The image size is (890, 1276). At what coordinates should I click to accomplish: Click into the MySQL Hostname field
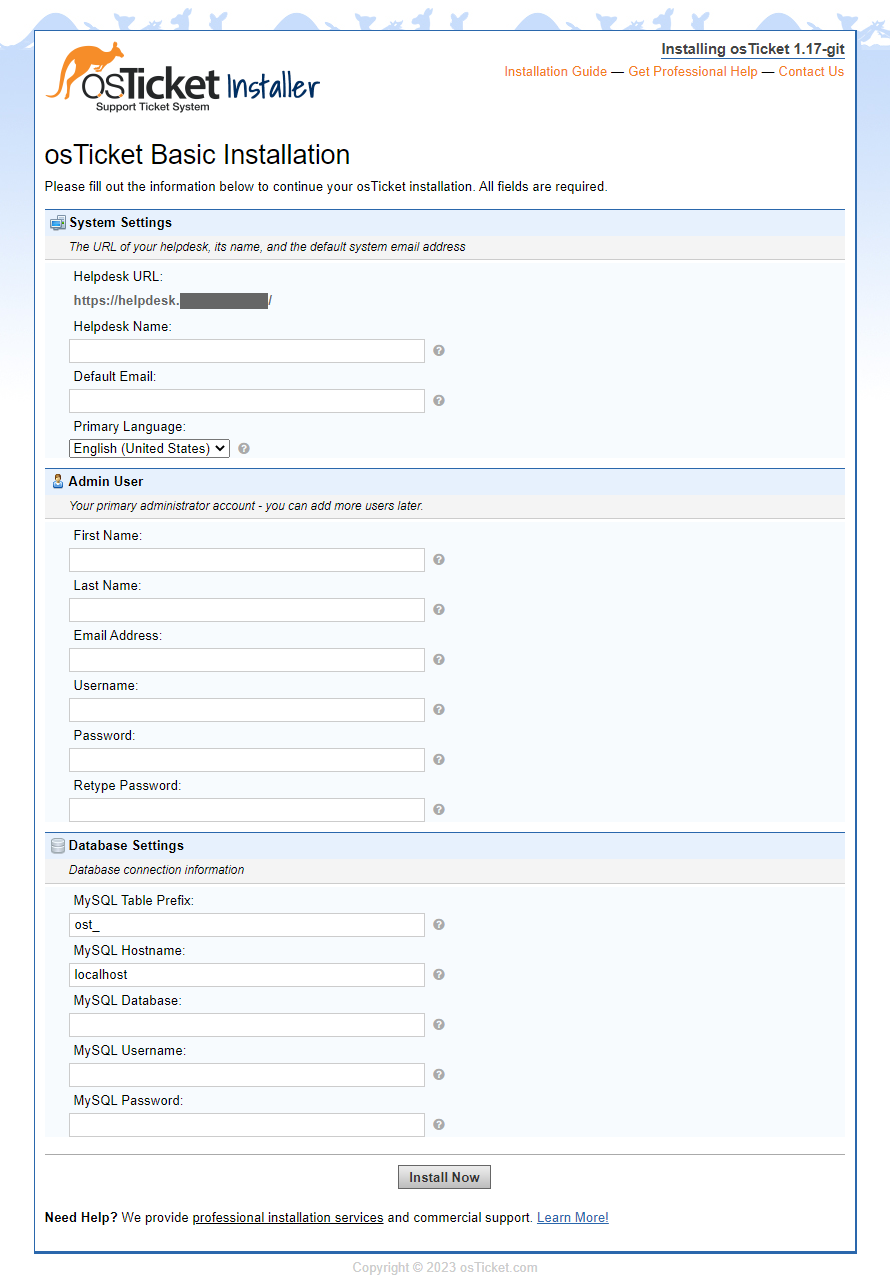pyautogui.click(x=247, y=975)
